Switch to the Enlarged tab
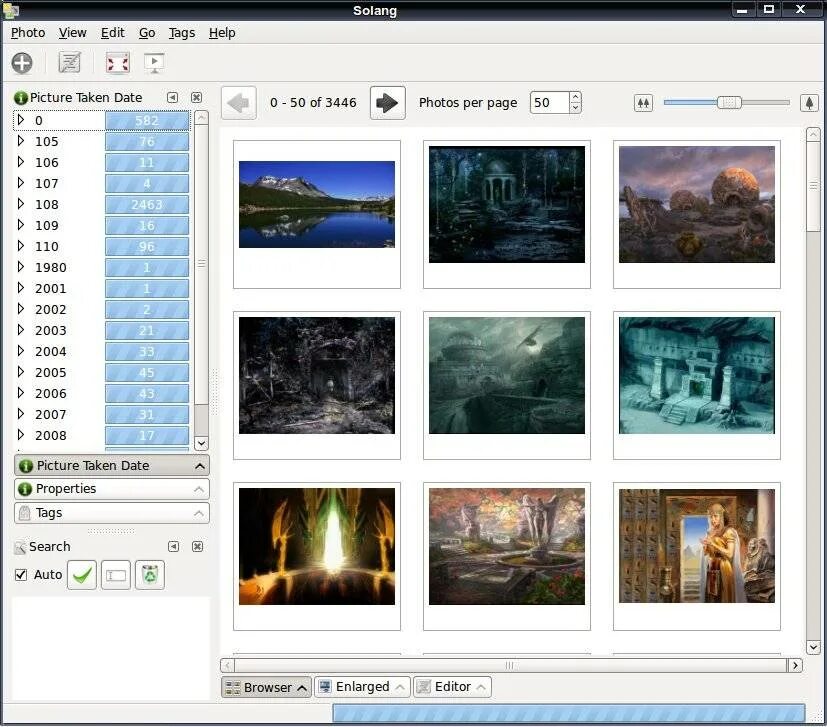Image resolution: width=827 pixels, height=727 pixels. 362,687
